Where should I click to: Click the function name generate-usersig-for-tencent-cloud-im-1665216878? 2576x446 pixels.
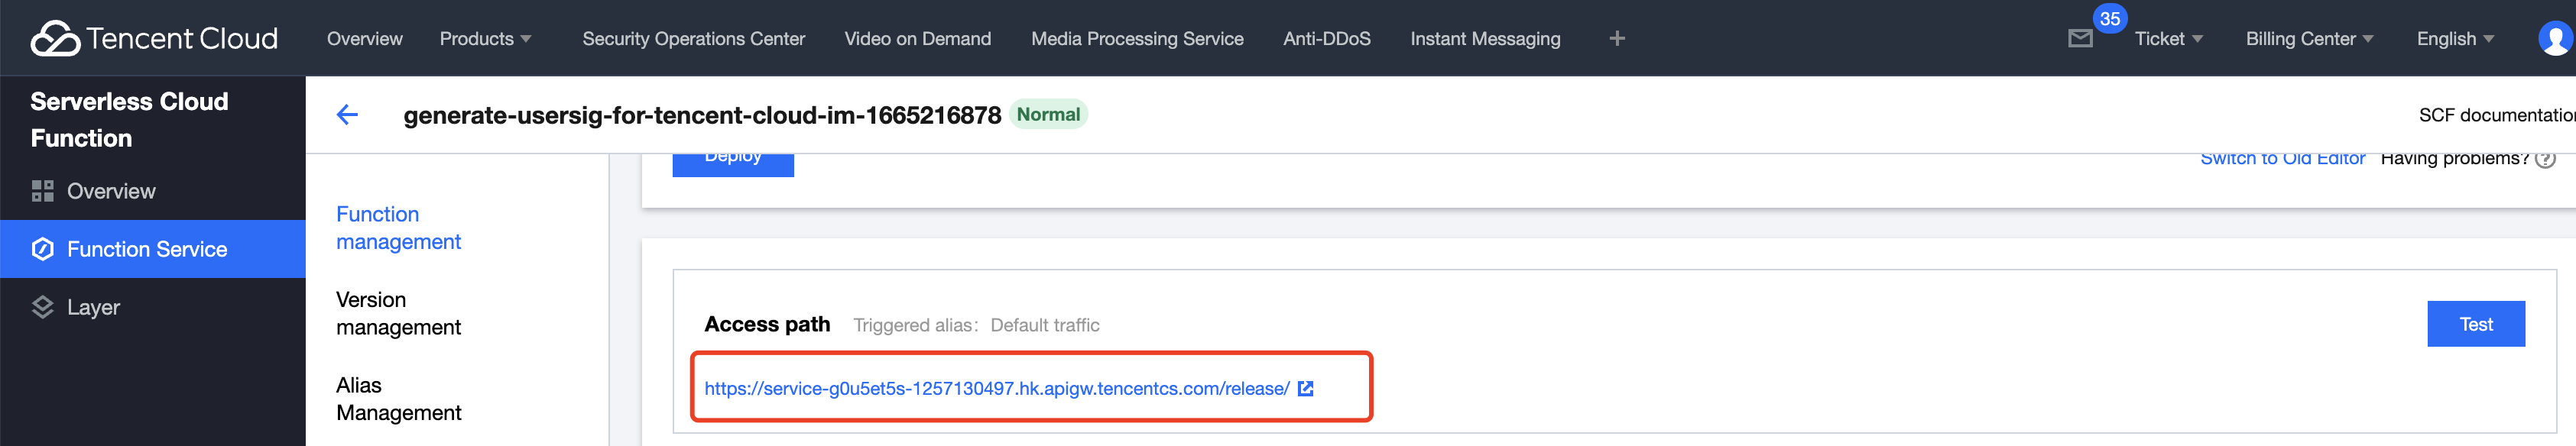[x=702, y=115]
